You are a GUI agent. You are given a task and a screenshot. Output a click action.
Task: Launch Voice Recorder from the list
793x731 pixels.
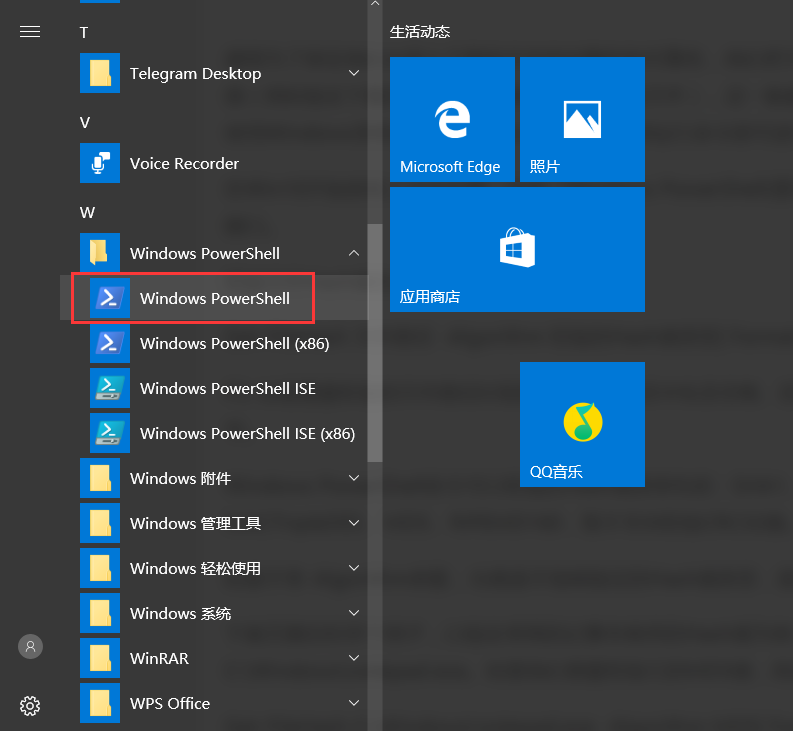tap(184, 163)
